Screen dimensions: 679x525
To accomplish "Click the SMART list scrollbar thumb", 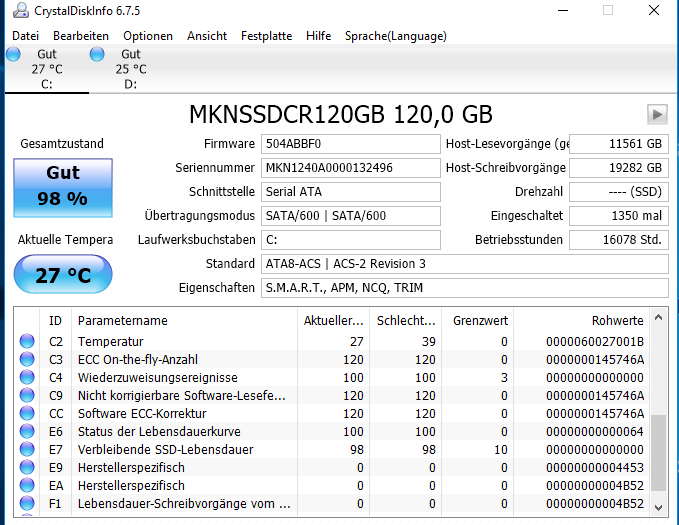I will (659, 453).
